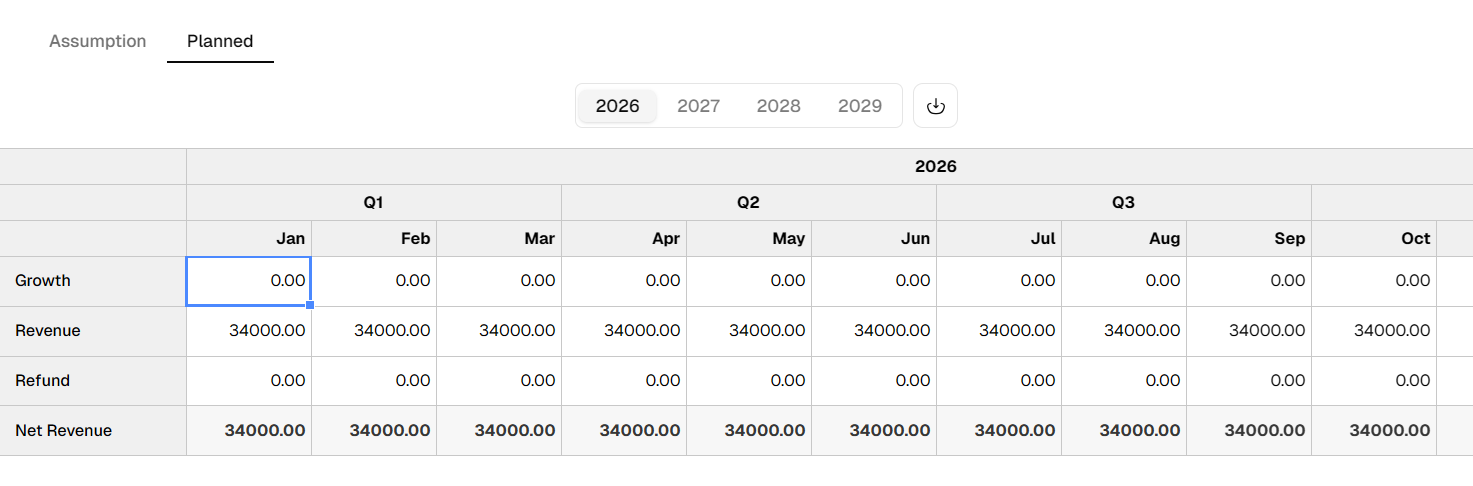Click the Refund cell for Mar
Screen dimensions: 1473x486
(x=499, y=381)
